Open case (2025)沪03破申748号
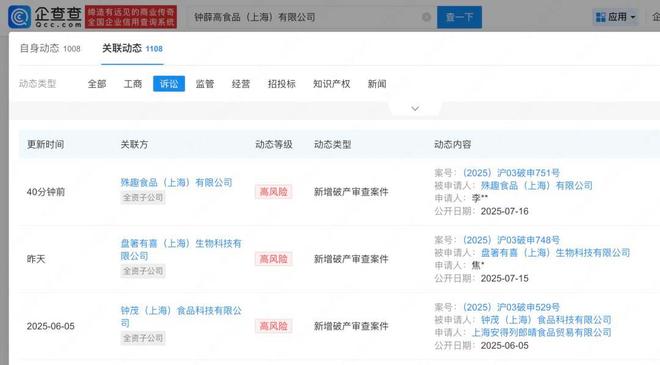 coord(511,240)
